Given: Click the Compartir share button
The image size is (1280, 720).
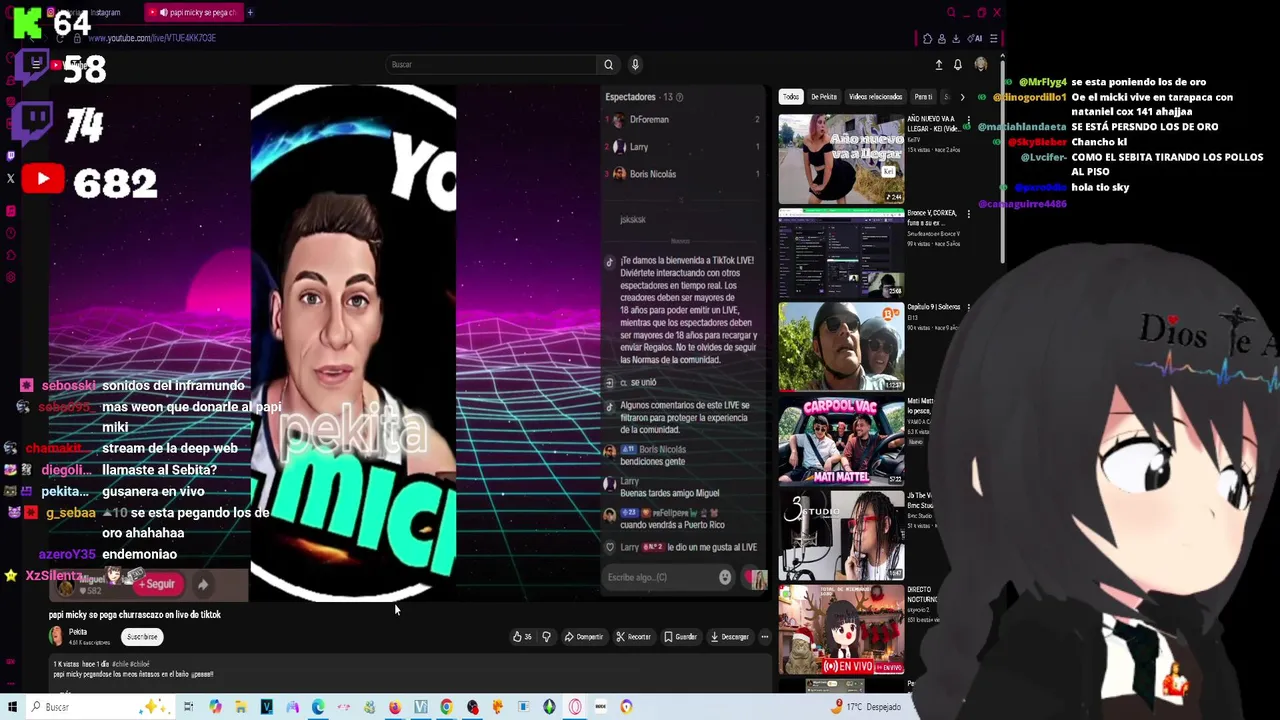Looking at the screenshot, I should coord(583,637).
